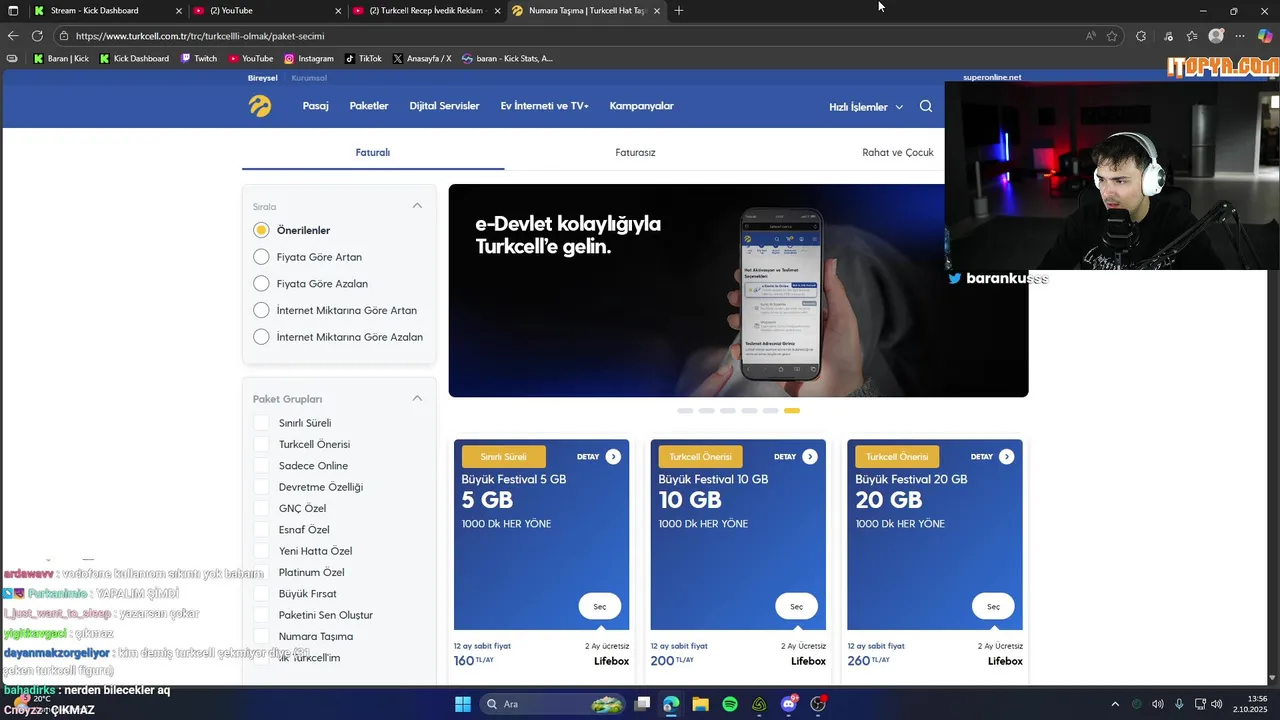Open Pasaj menu item

(x=316, y=106)
